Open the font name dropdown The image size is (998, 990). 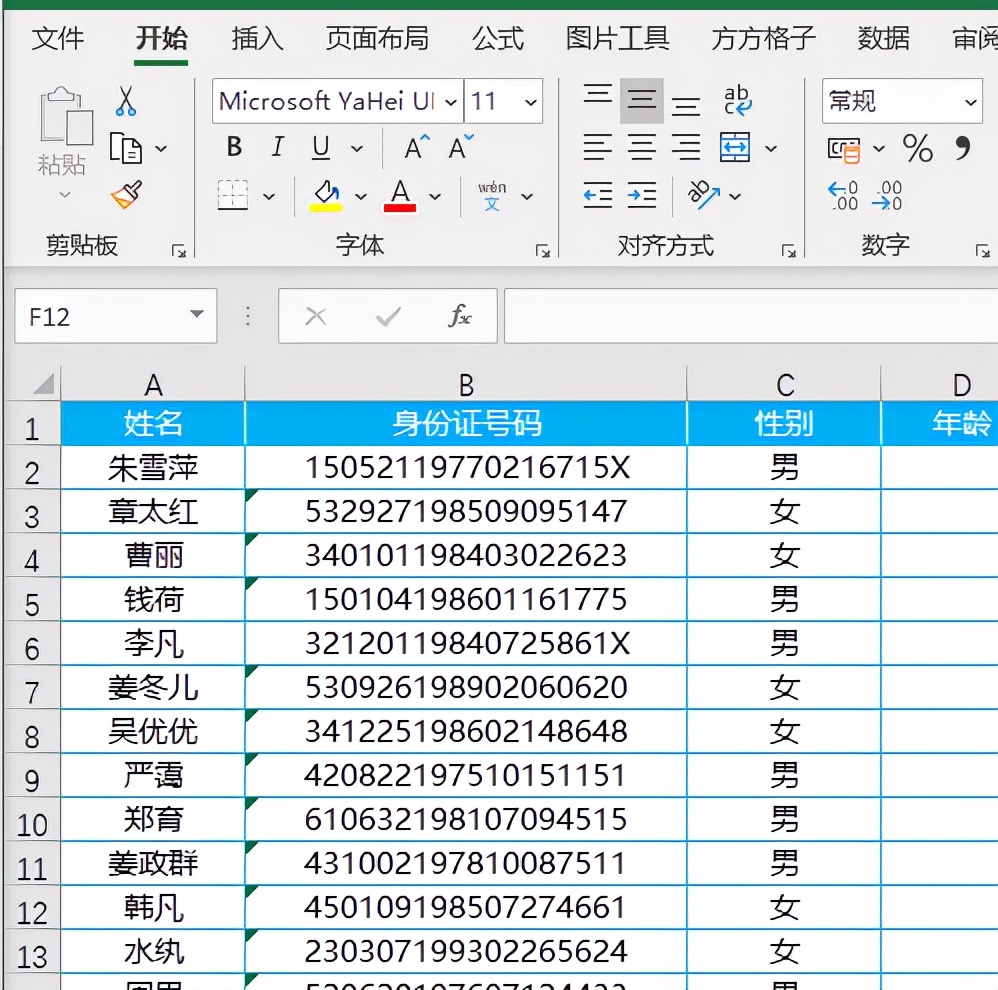click(452, 101)
